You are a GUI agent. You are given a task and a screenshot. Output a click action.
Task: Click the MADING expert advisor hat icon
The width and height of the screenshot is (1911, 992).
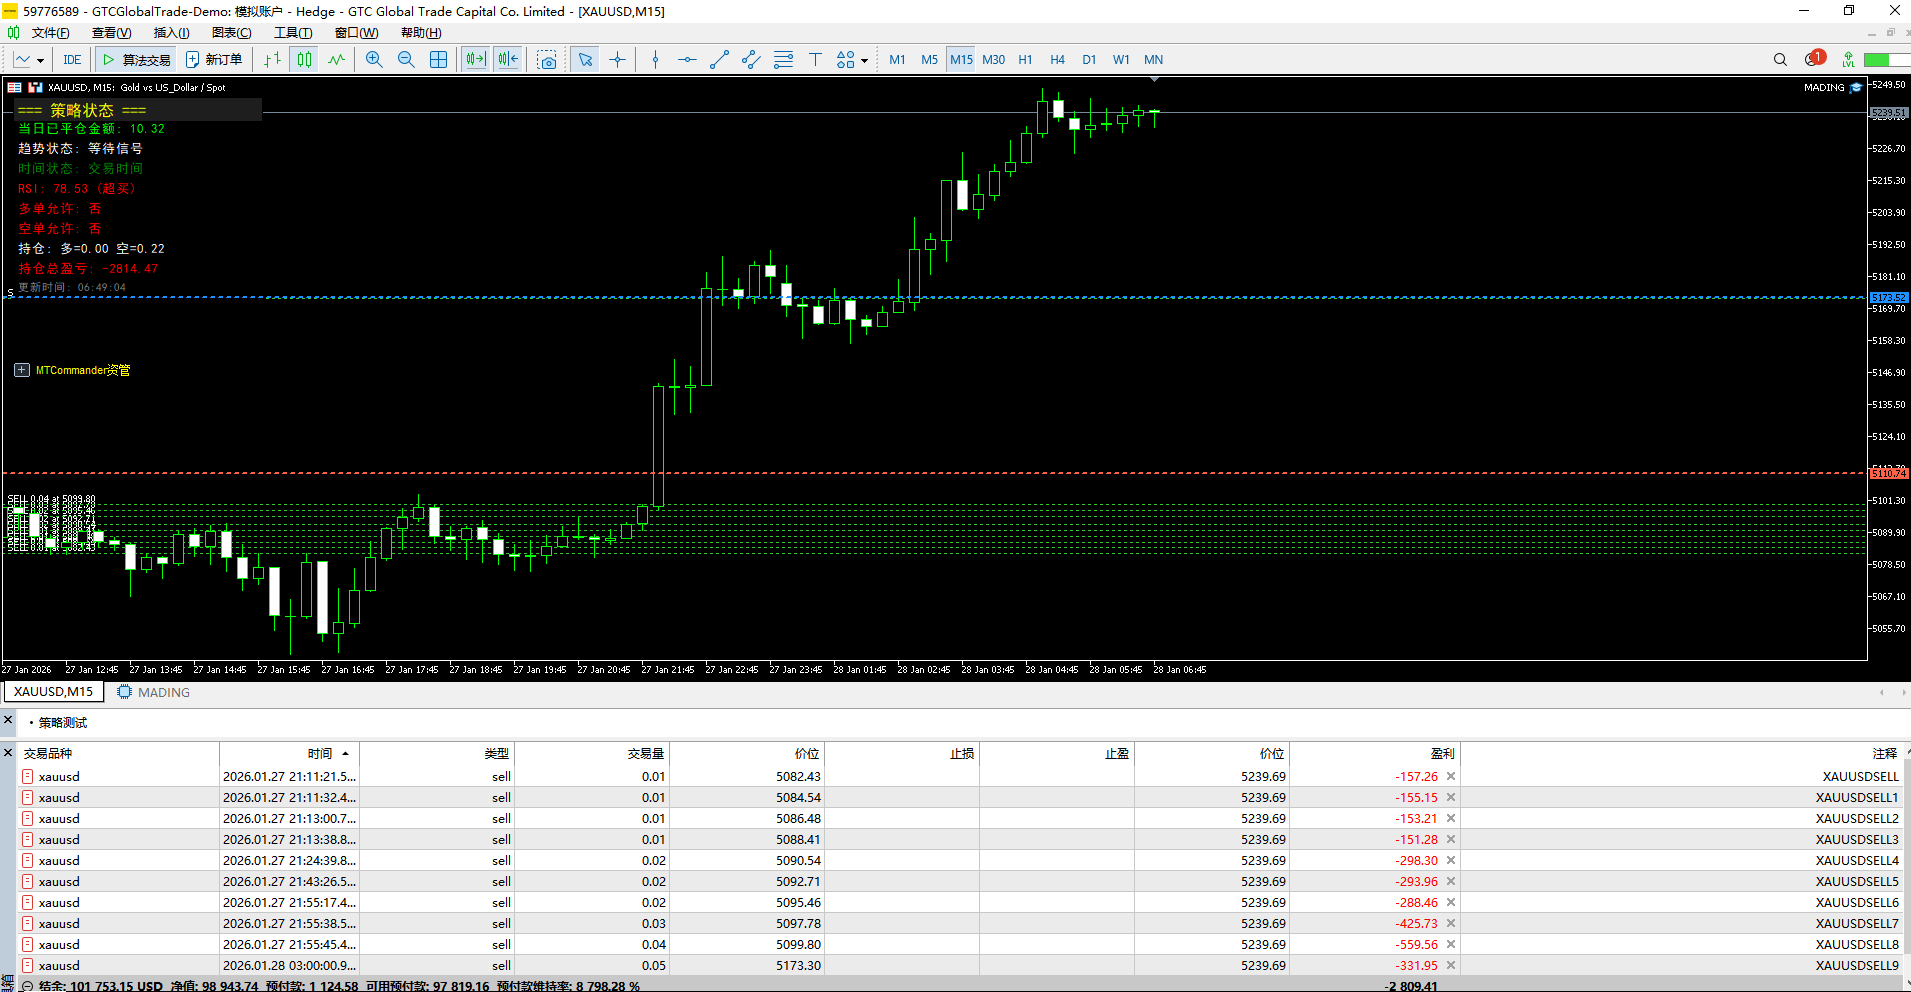click(x=1857, y=87)
